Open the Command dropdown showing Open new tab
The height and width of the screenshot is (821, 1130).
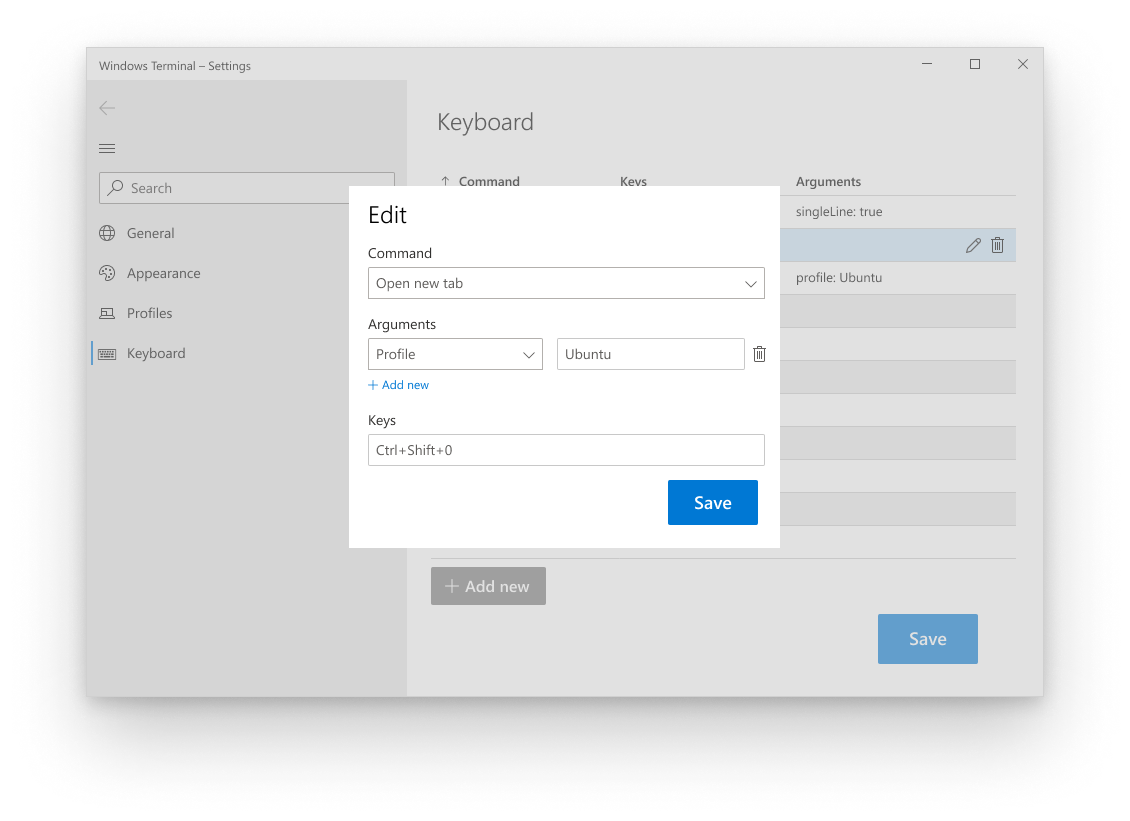click(x=566, y=283)
